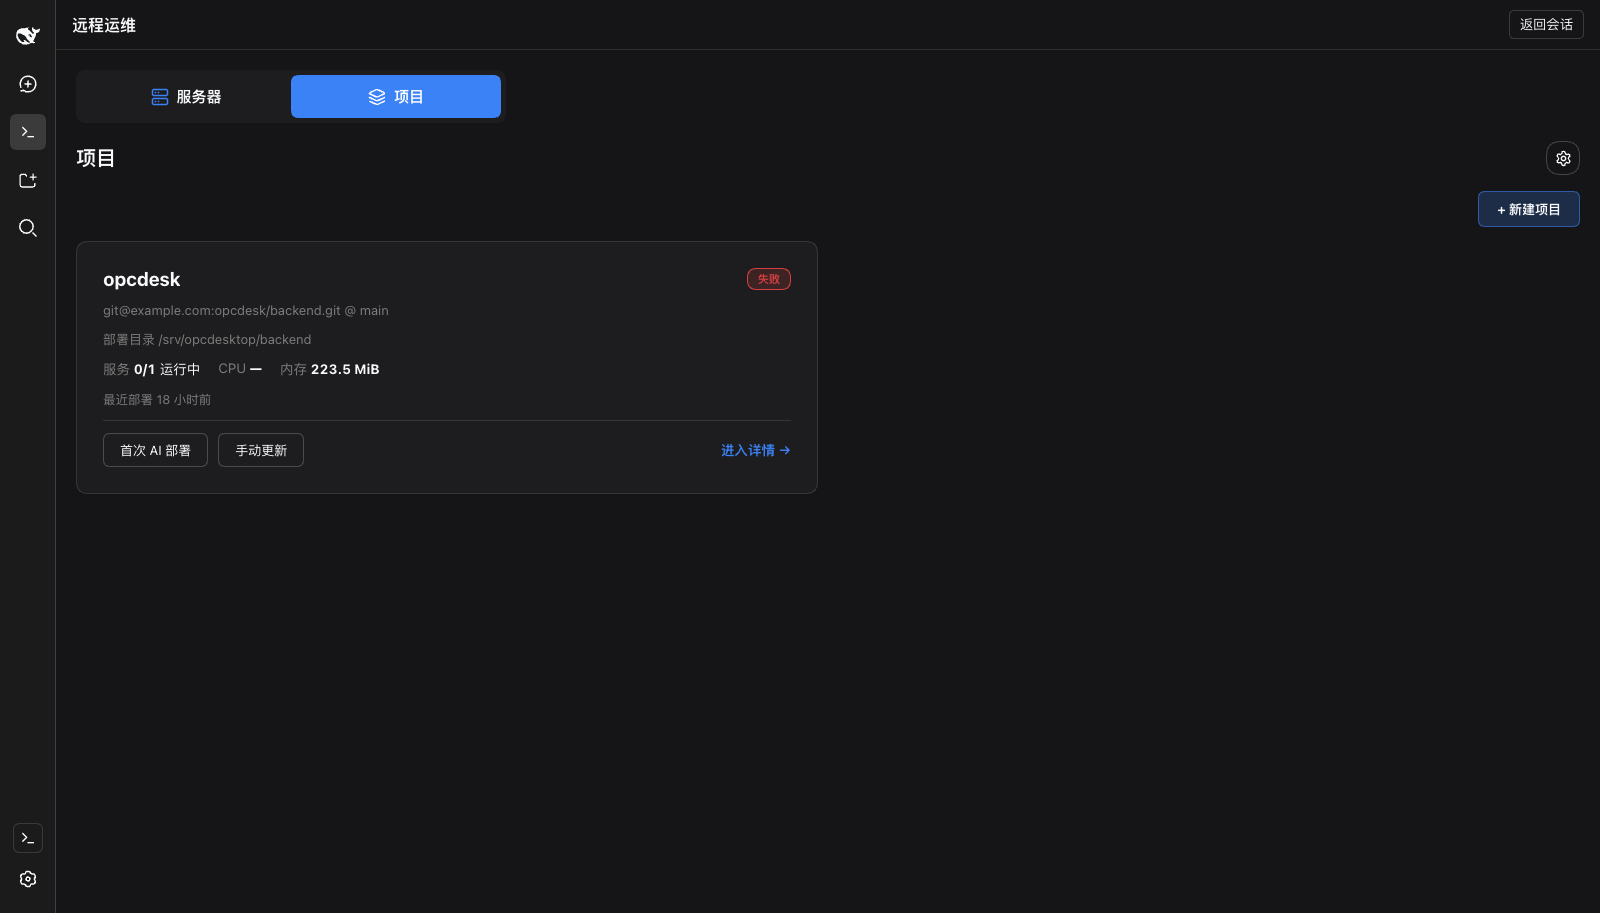This screenshot has width=1600, height=913.
Task: Open the project settings gear icon
Action: click(x=1563, y=158)
